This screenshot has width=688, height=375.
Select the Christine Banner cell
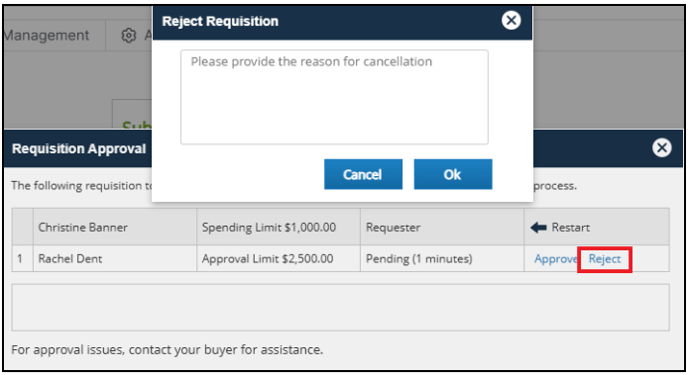click(x=115, y=227)
